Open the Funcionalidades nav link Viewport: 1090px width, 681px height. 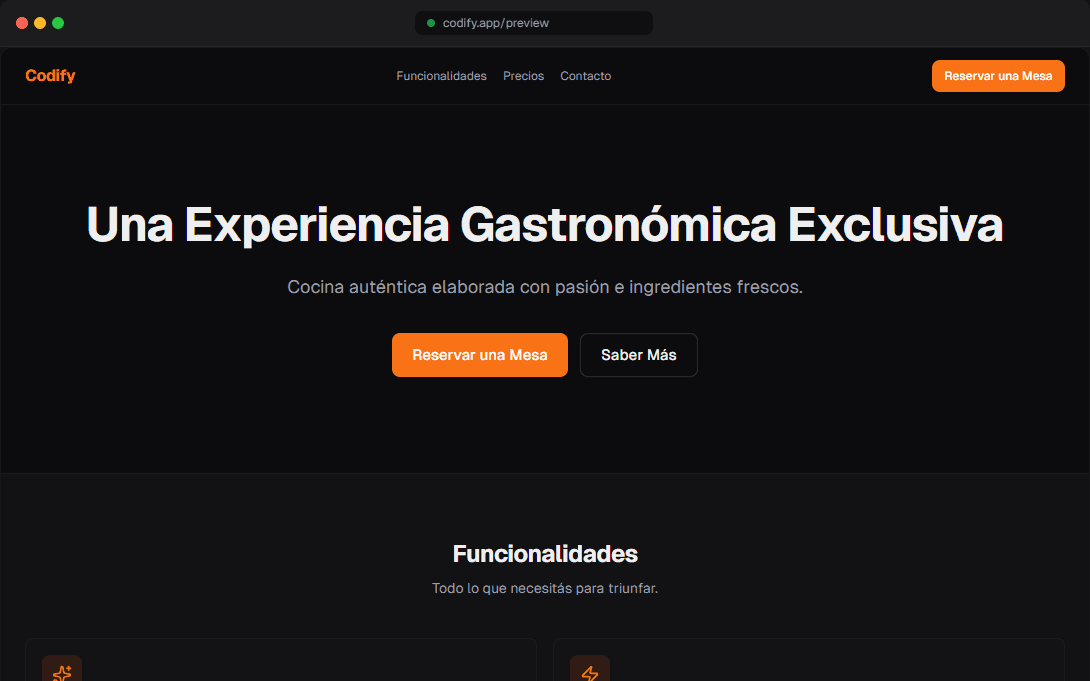tap(441, 76)
